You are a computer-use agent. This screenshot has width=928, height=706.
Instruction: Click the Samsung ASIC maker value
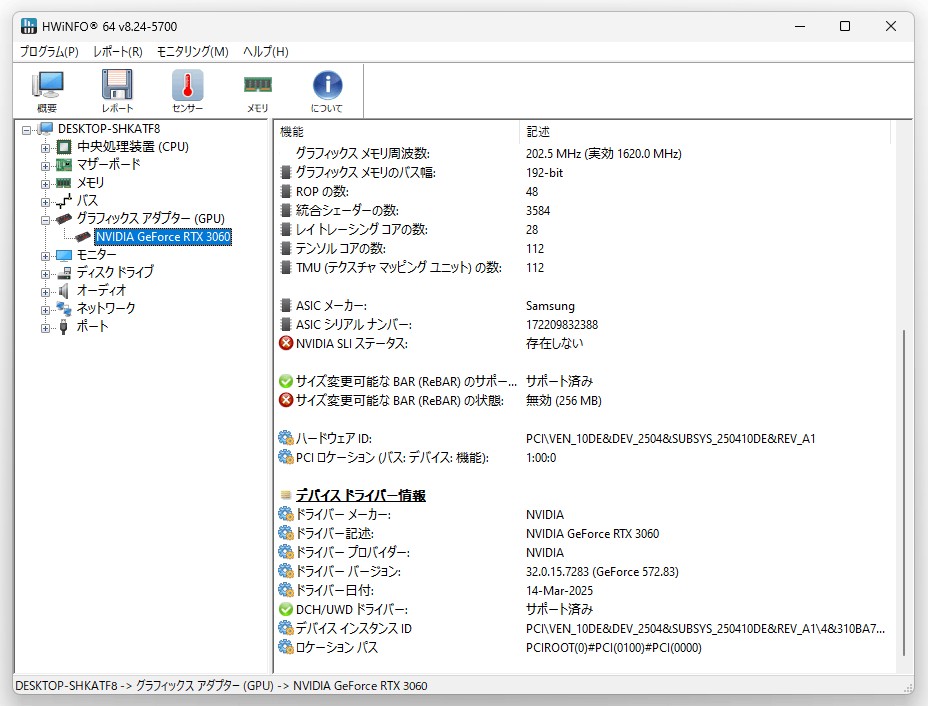point(550,306)
